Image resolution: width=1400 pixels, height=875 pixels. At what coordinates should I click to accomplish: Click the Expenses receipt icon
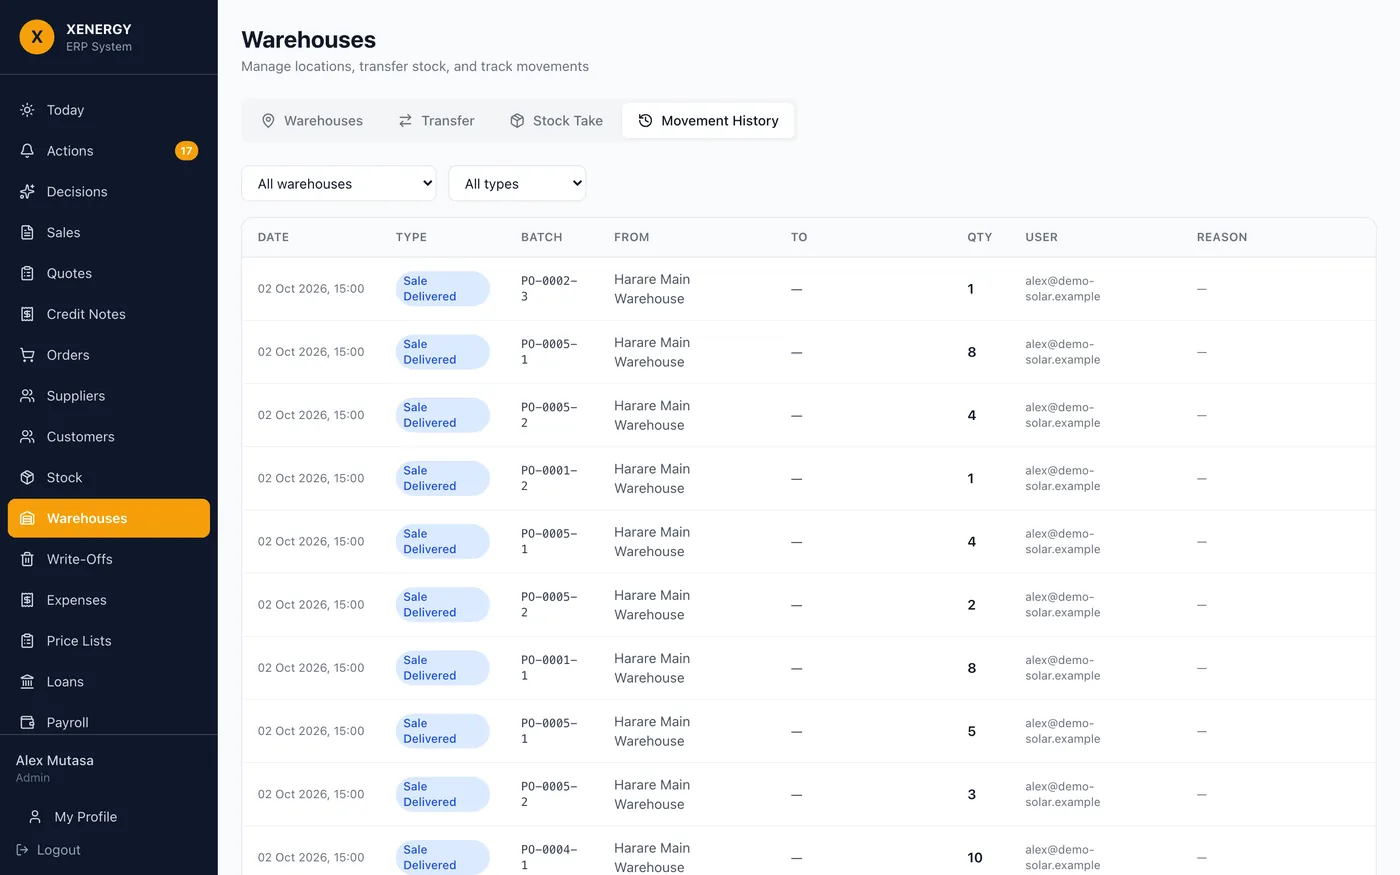[27, 600]
